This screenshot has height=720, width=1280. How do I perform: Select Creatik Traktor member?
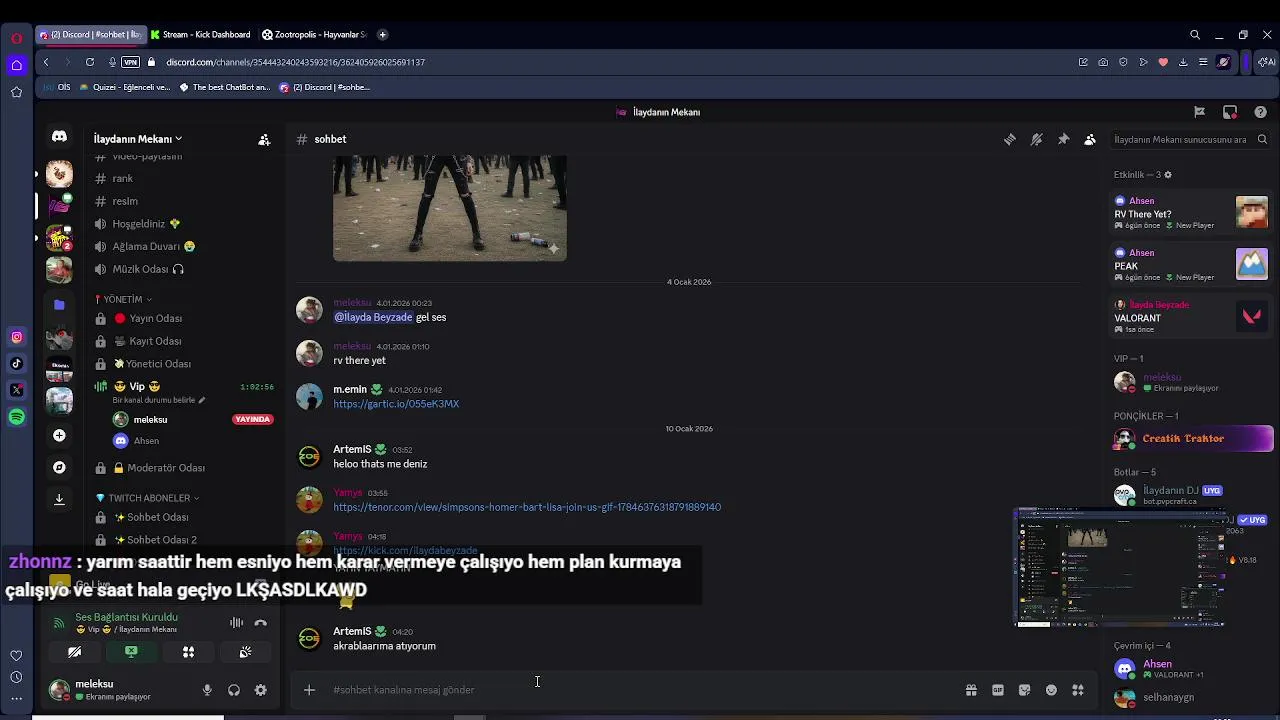[1193, 438]
